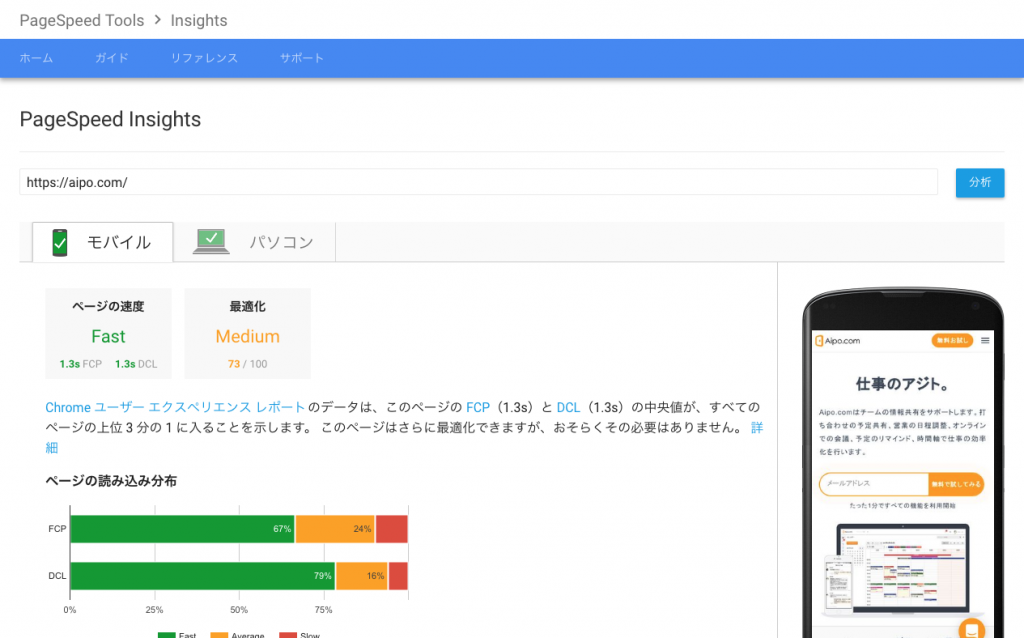The image size is (1024, 638).
Task: Click the red Slow legend swatch
Action: (288, 635)
